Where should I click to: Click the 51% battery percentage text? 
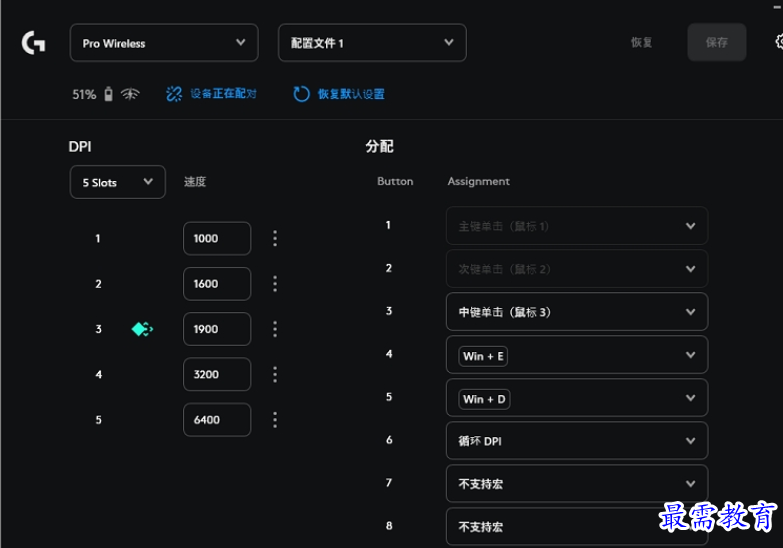point(84,94)
